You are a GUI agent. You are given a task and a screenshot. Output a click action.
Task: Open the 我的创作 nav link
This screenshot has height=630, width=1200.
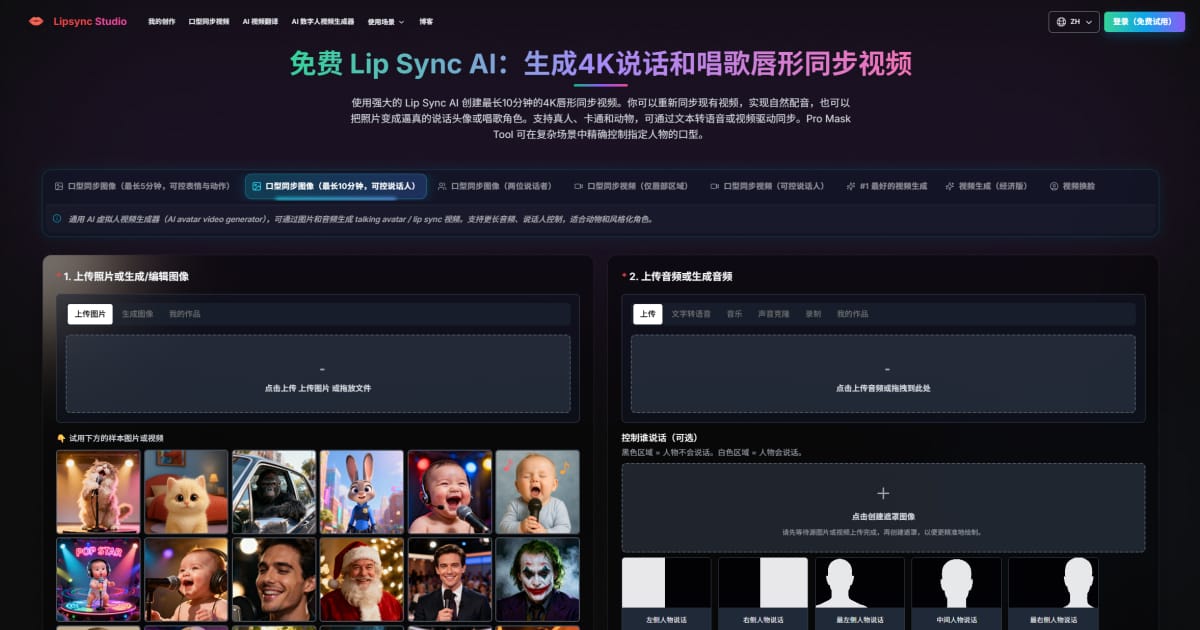point(161,21)
